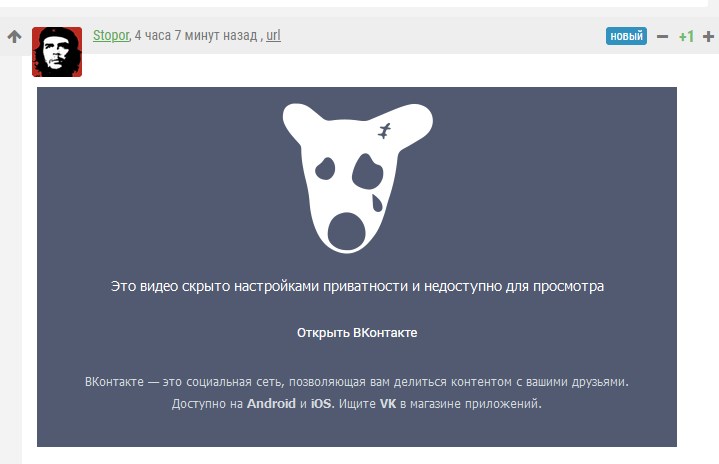Downvote the comment with the minus icon
This screenshot has height=464, width=719.
pyautogui.click(x=662, y=36)
